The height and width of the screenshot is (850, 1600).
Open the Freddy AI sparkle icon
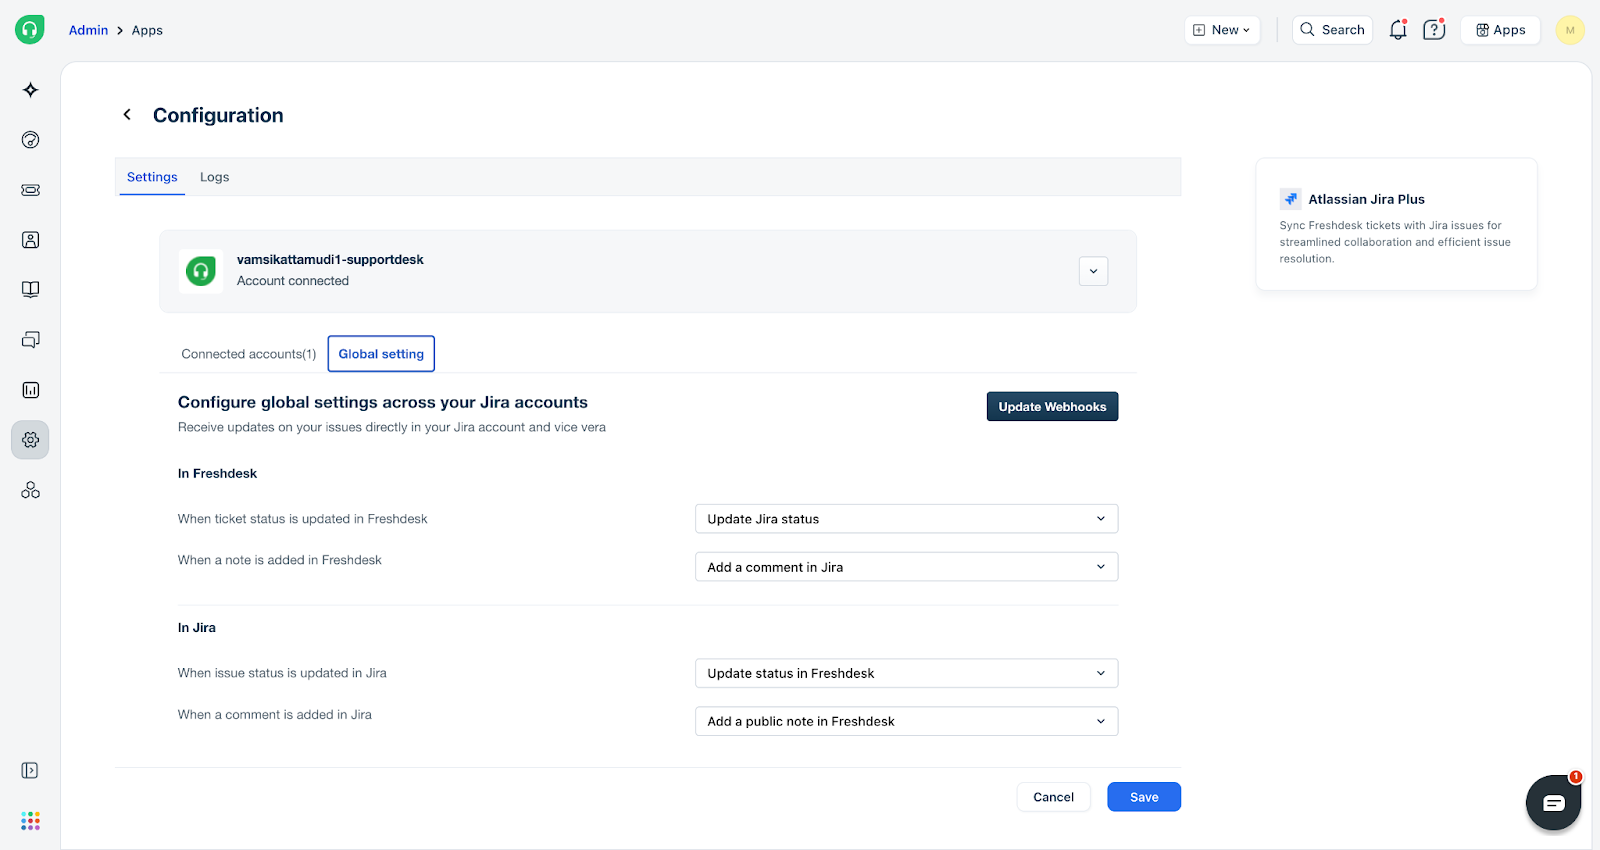31,90
